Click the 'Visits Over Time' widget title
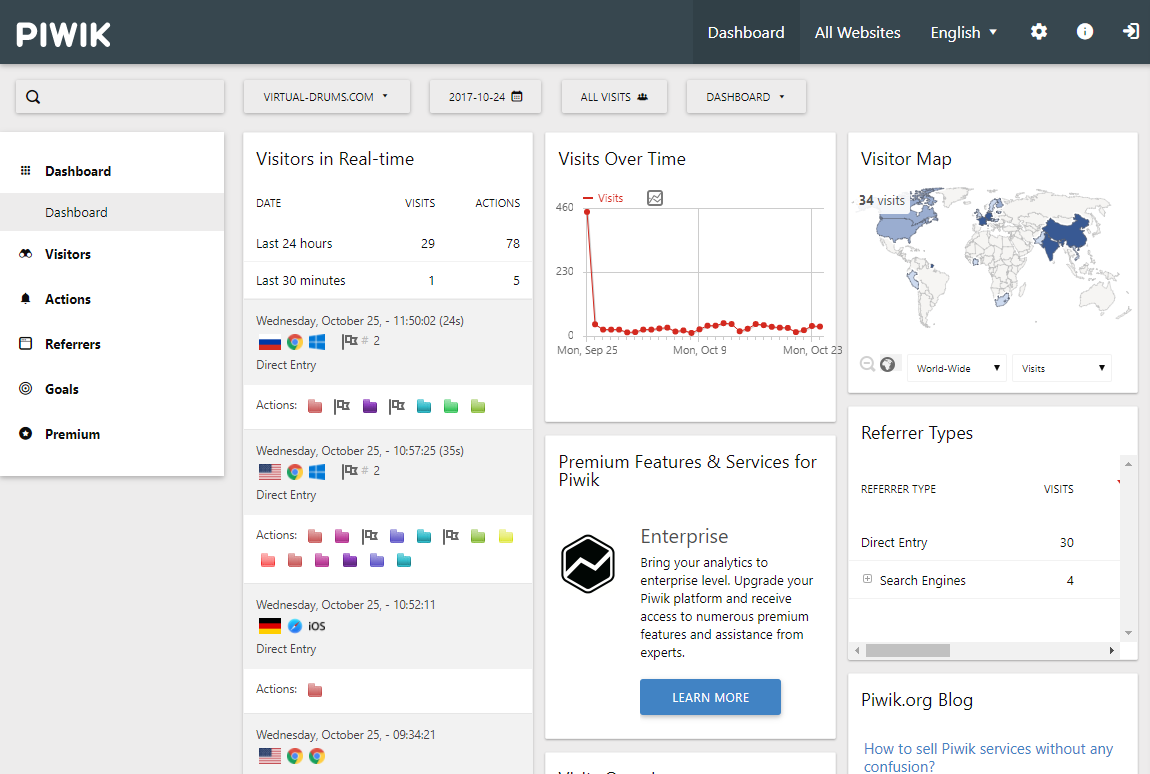This screenshot has width=1150, height=774. (x=622, y=158)
